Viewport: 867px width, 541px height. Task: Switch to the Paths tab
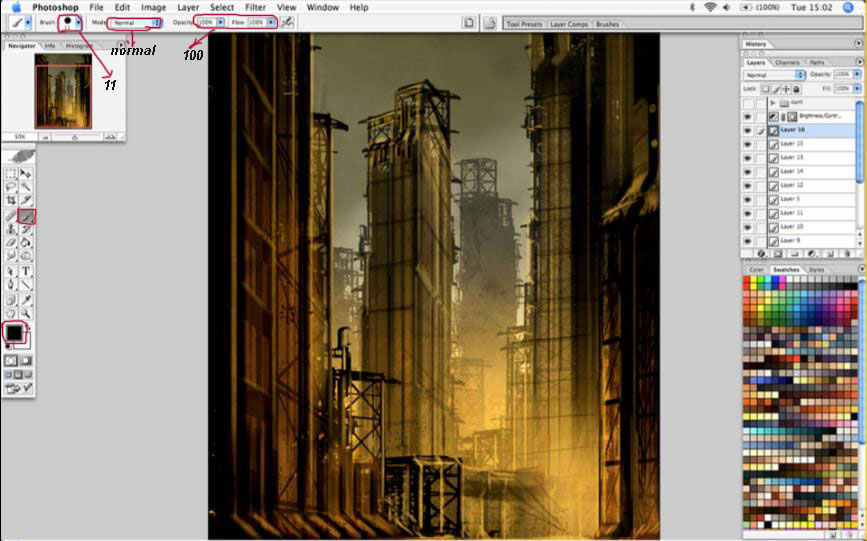click(817, 63)
